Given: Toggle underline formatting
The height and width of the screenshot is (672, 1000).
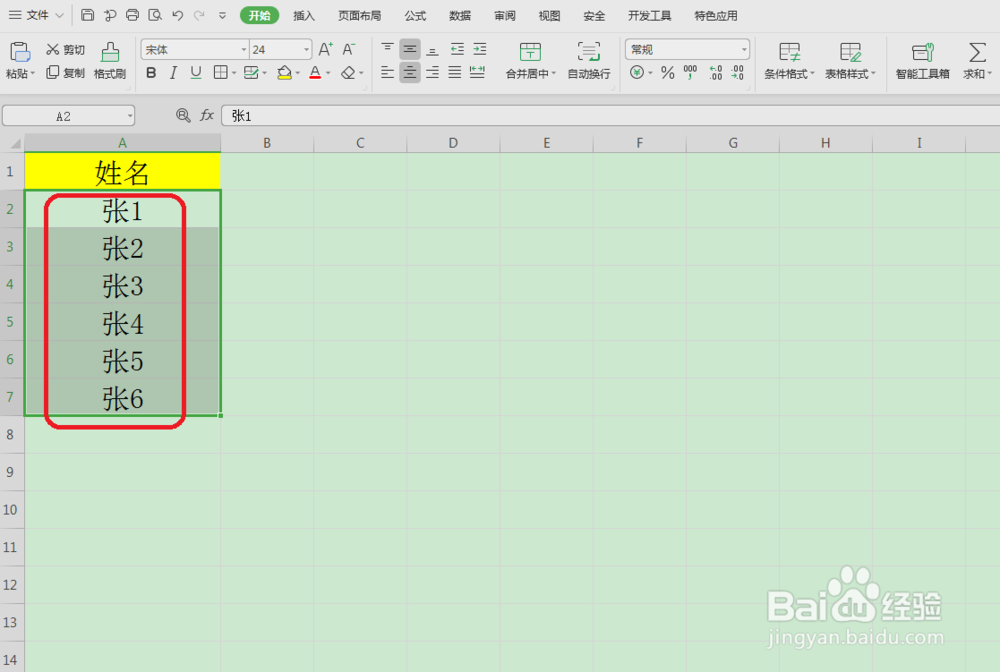Looking at the screenshot, I should pos(196,73).
